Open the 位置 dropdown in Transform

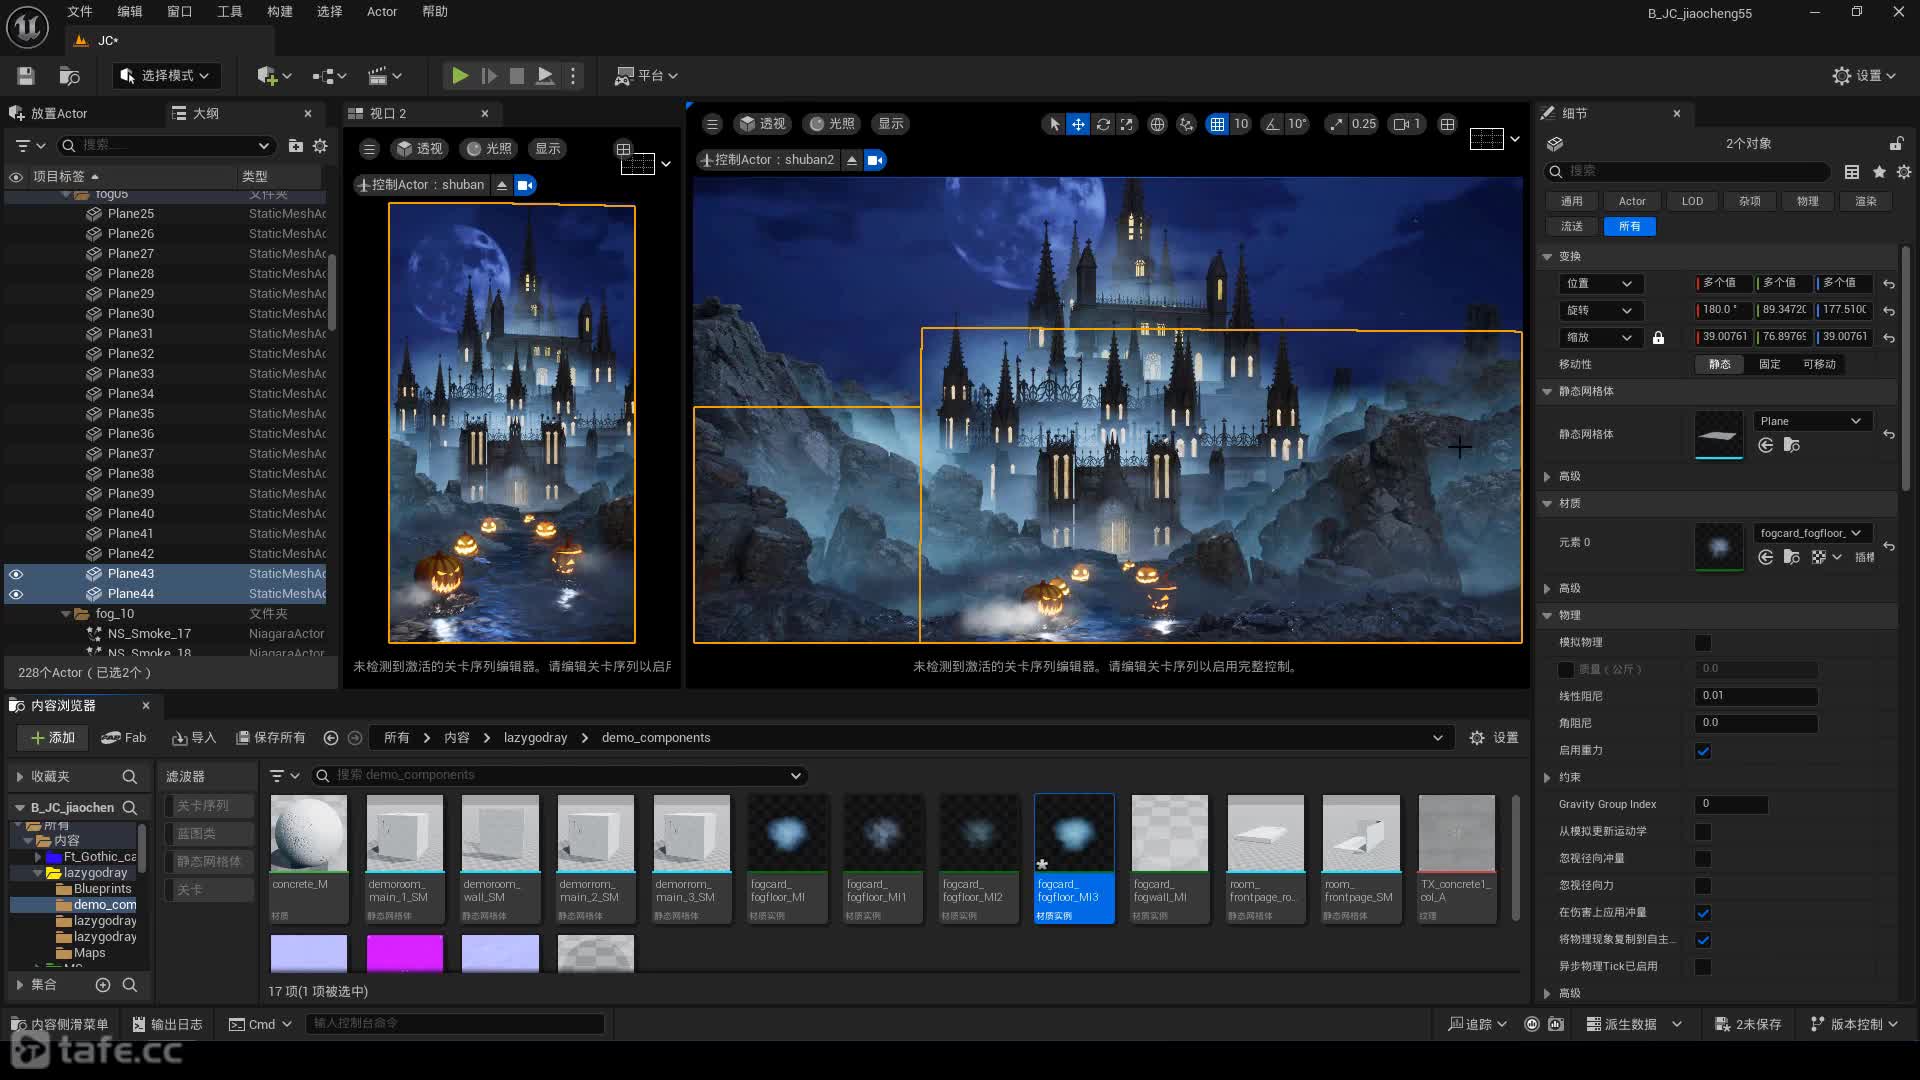[1600, 284]
